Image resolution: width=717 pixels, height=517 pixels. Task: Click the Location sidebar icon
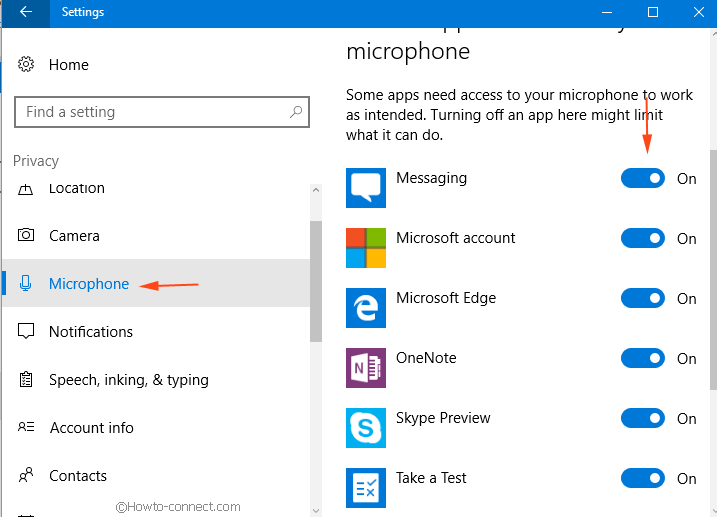point(26,188)
